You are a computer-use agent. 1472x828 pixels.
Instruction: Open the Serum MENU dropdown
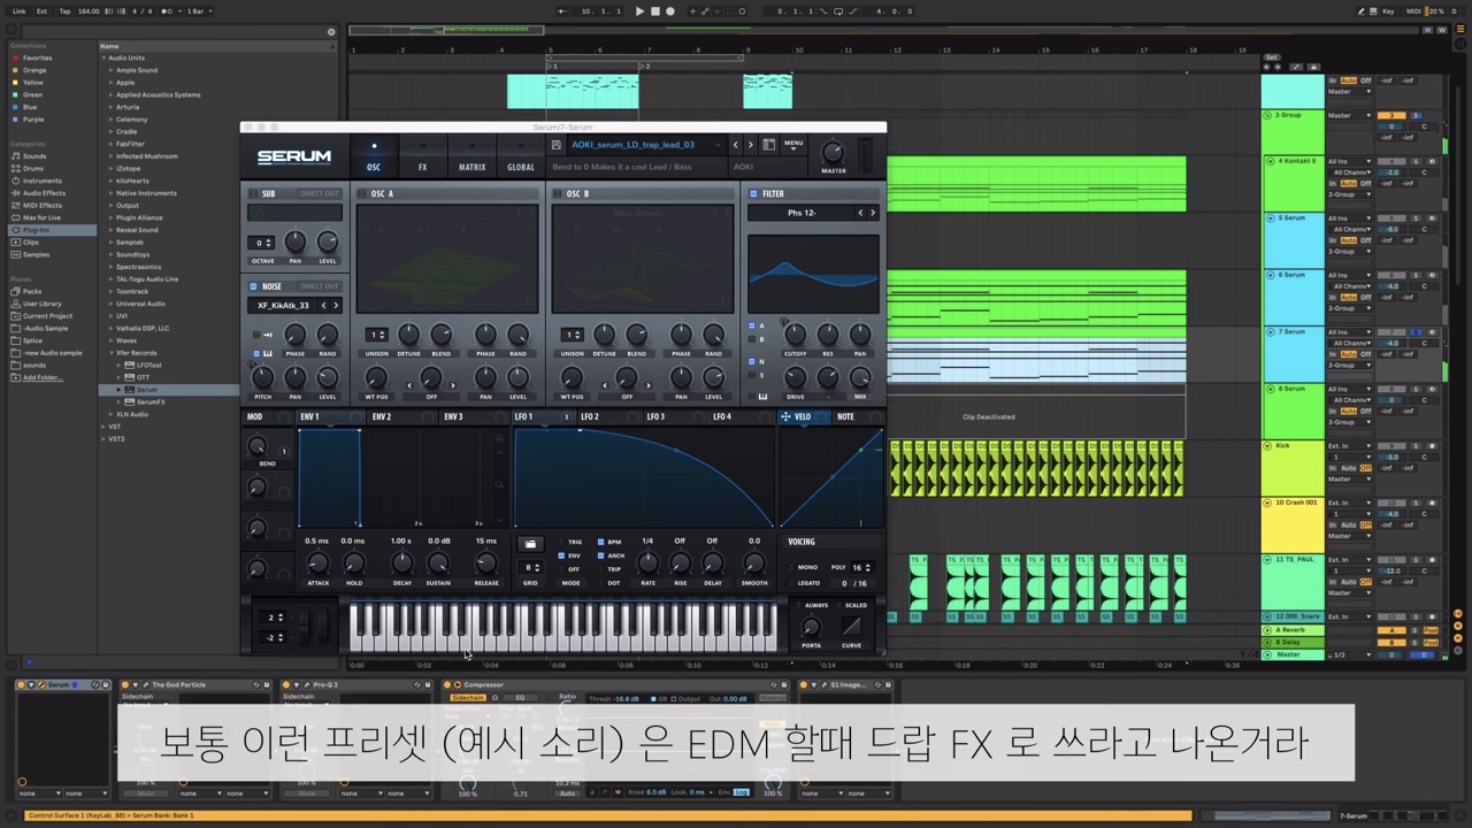[793, 145]
